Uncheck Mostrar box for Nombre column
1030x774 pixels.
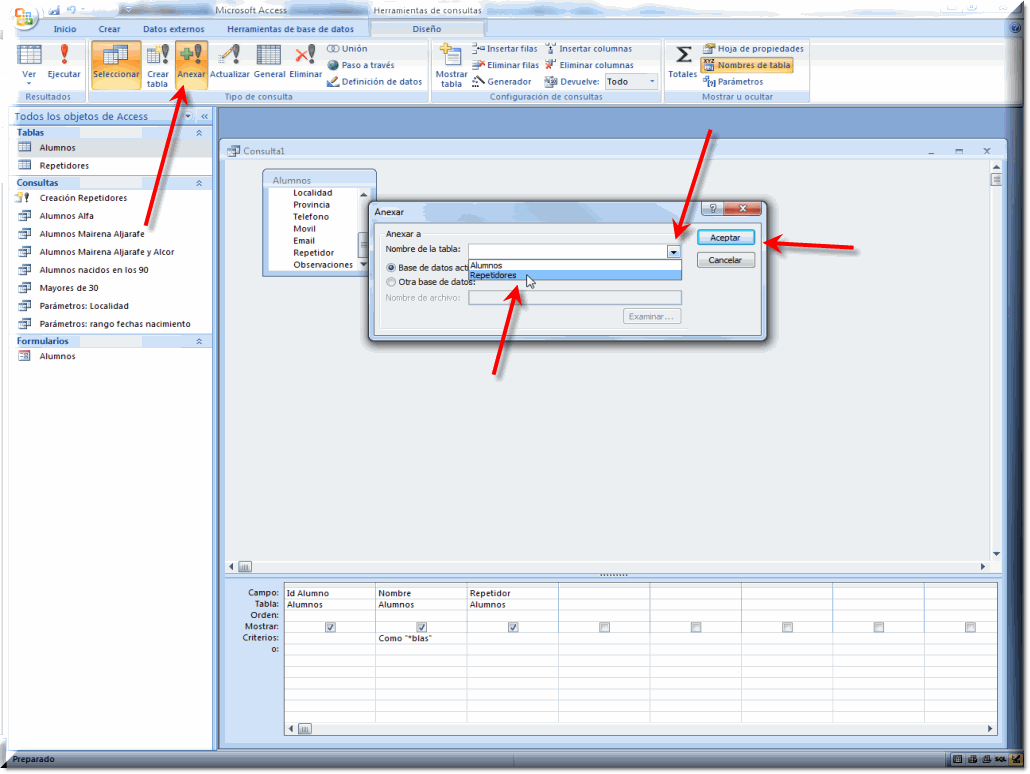click(x=422, y=627)
